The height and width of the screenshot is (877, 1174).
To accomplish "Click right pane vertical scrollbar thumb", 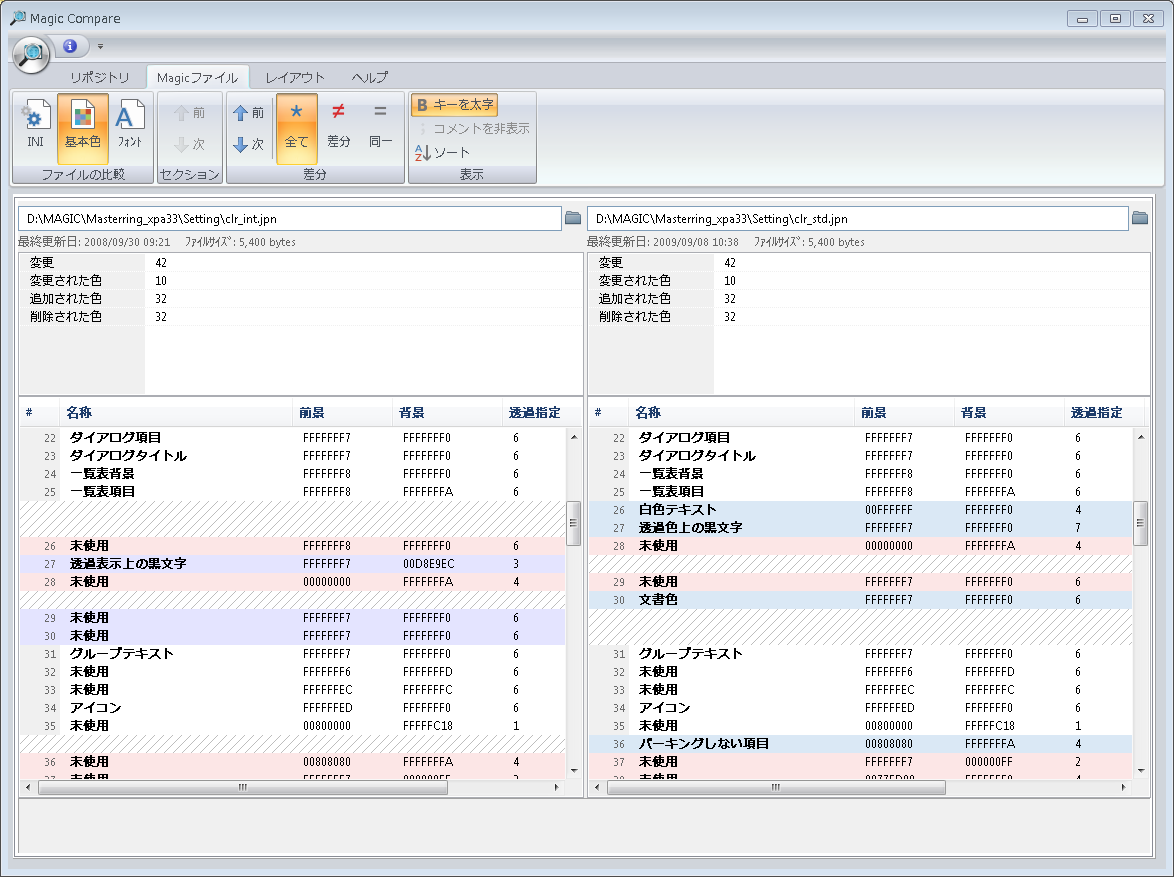I will point(1141,524).
